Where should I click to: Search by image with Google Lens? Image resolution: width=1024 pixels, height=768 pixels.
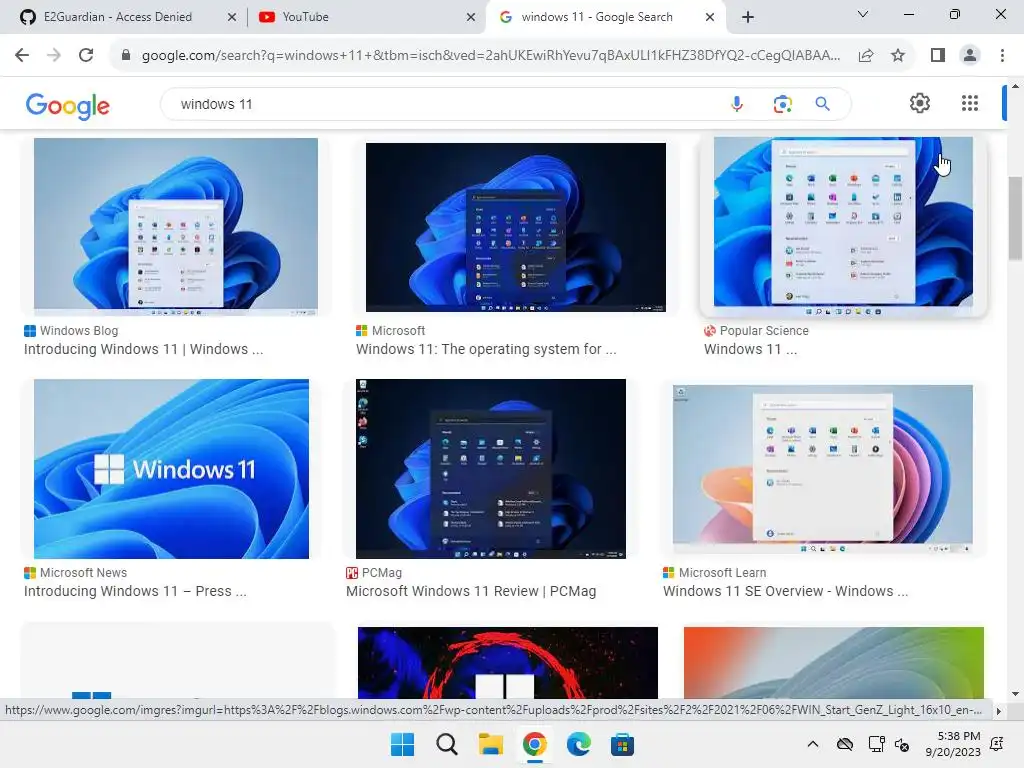pos(782,104)
